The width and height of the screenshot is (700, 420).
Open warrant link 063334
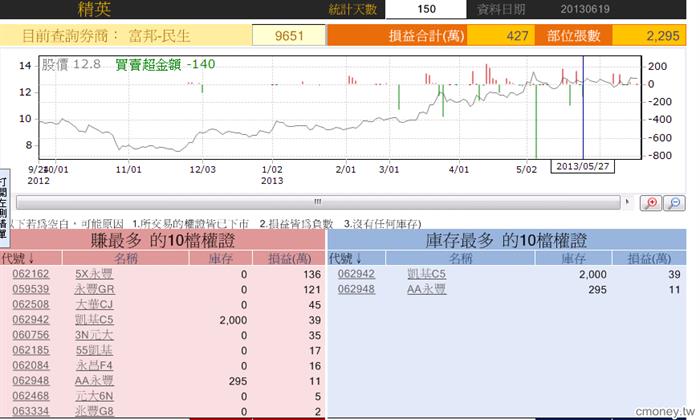click(31, 411)
